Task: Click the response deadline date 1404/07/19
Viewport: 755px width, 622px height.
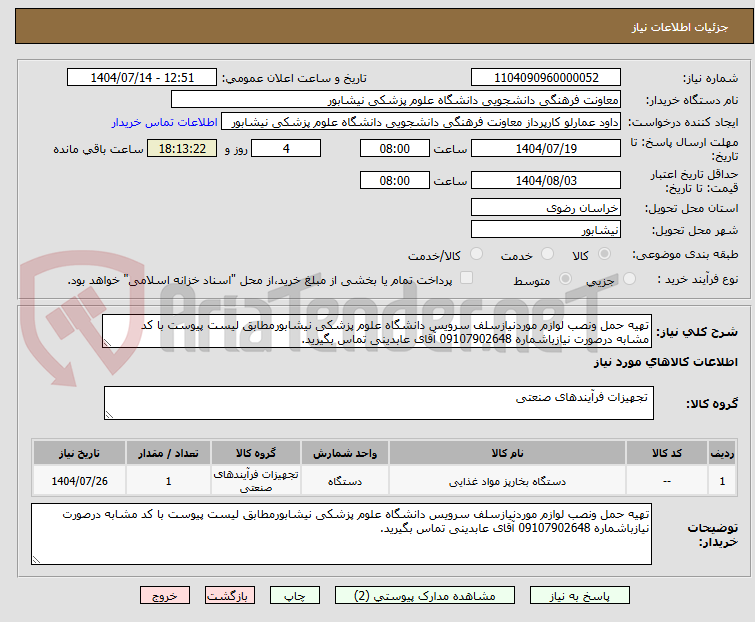Action: pyautogui.click(x=546, y=148)
